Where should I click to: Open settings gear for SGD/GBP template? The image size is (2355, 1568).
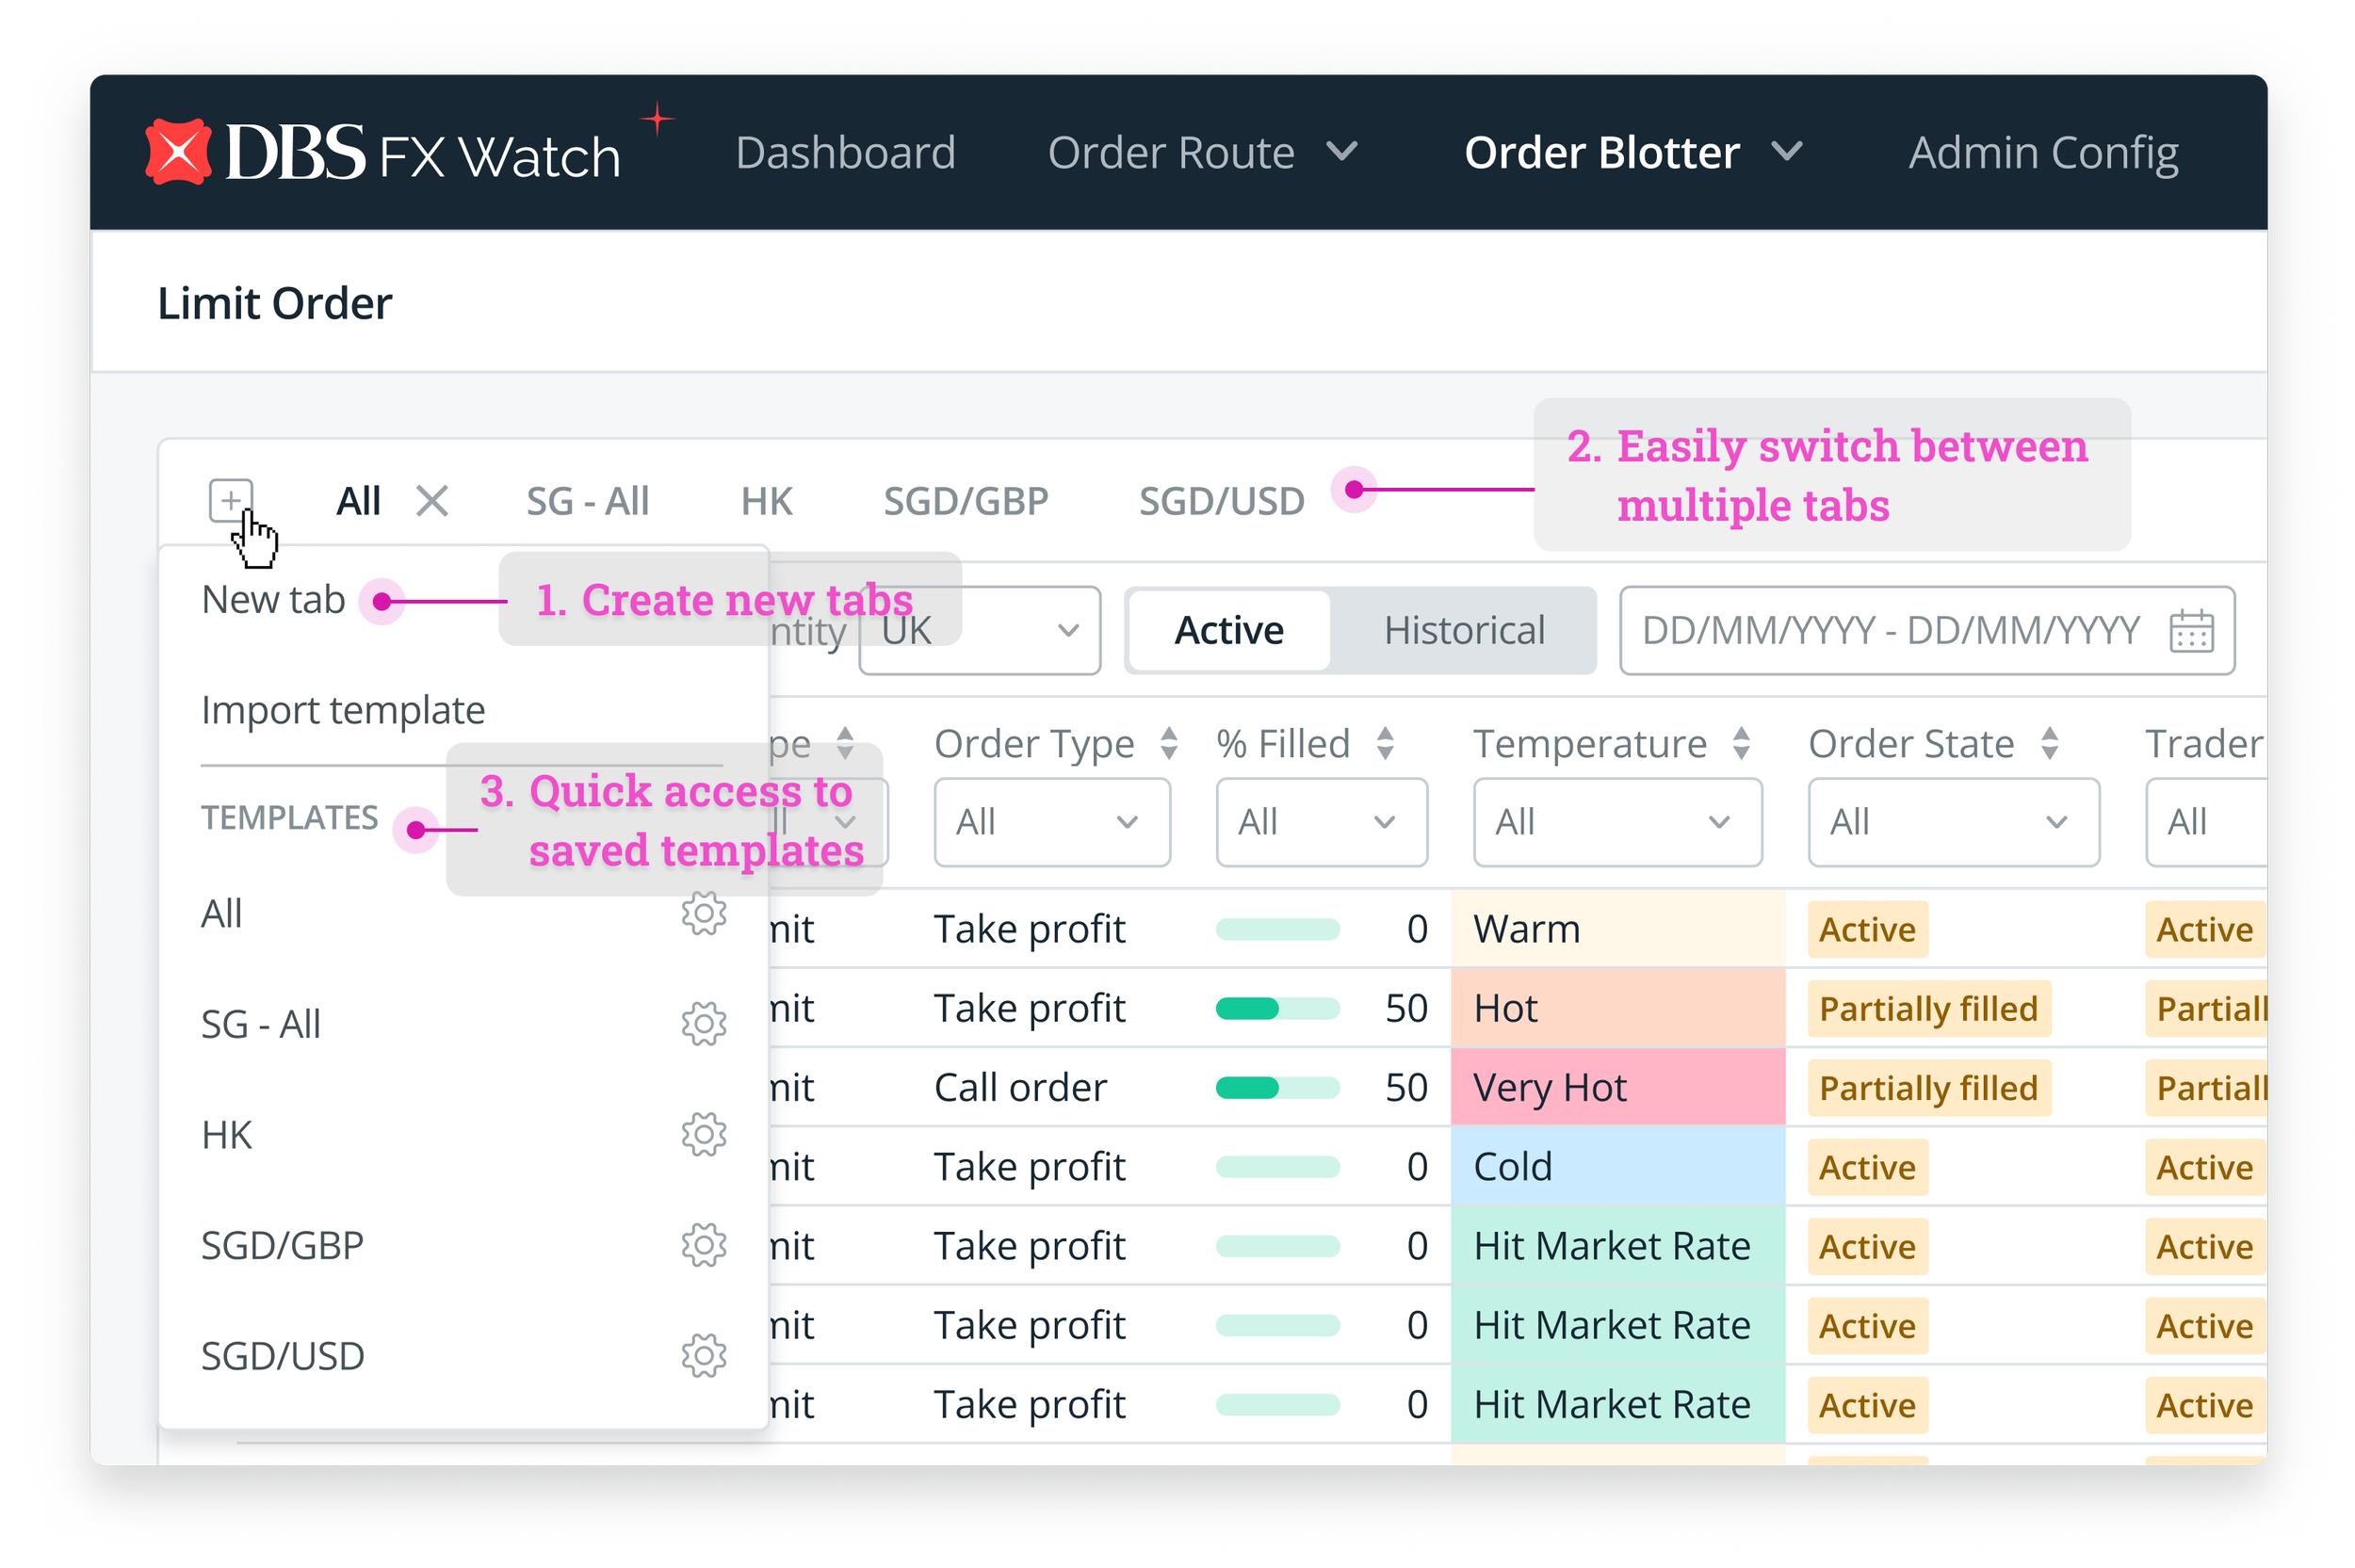pyautogui.click(x=703, y=1246)
